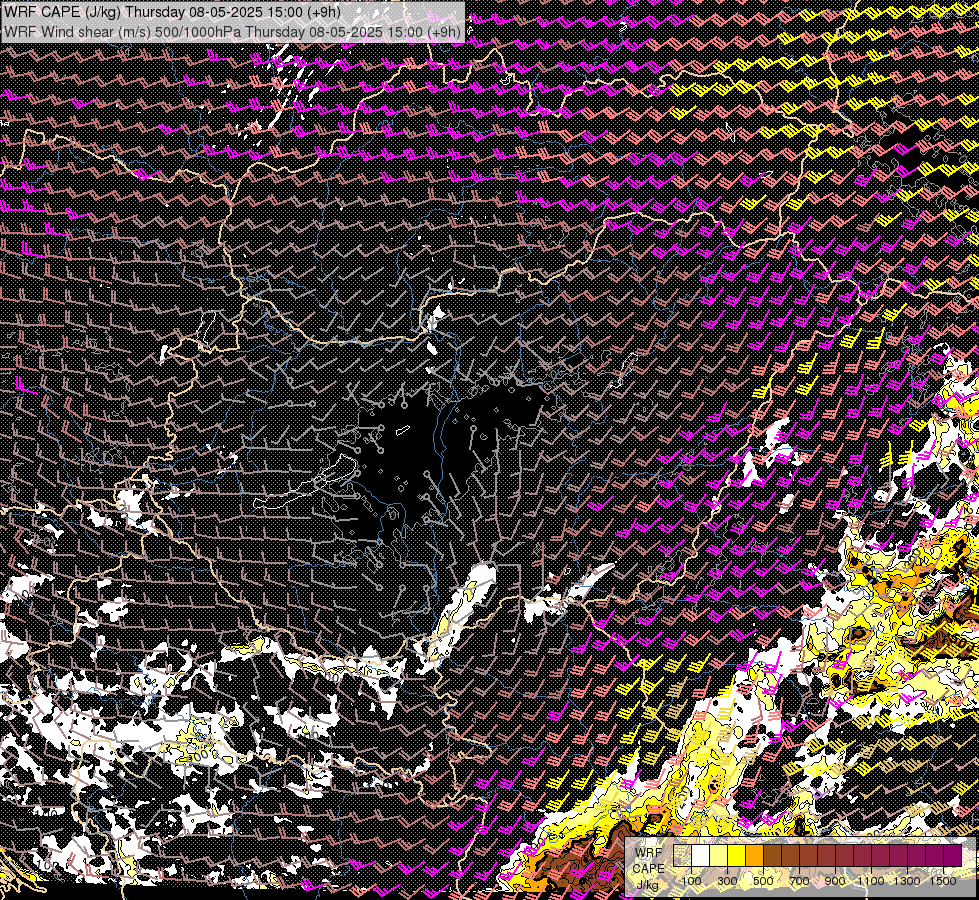
Task: Select the bright yellow CAPE legend swatch
Action: tap(736, 855)
